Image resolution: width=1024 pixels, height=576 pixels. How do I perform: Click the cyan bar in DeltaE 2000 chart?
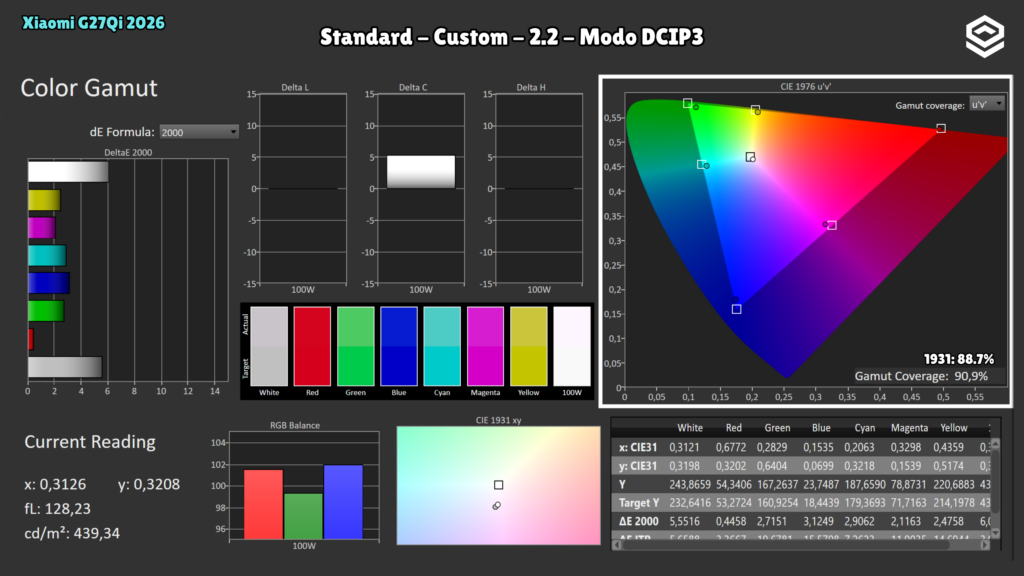pos(47,255)
